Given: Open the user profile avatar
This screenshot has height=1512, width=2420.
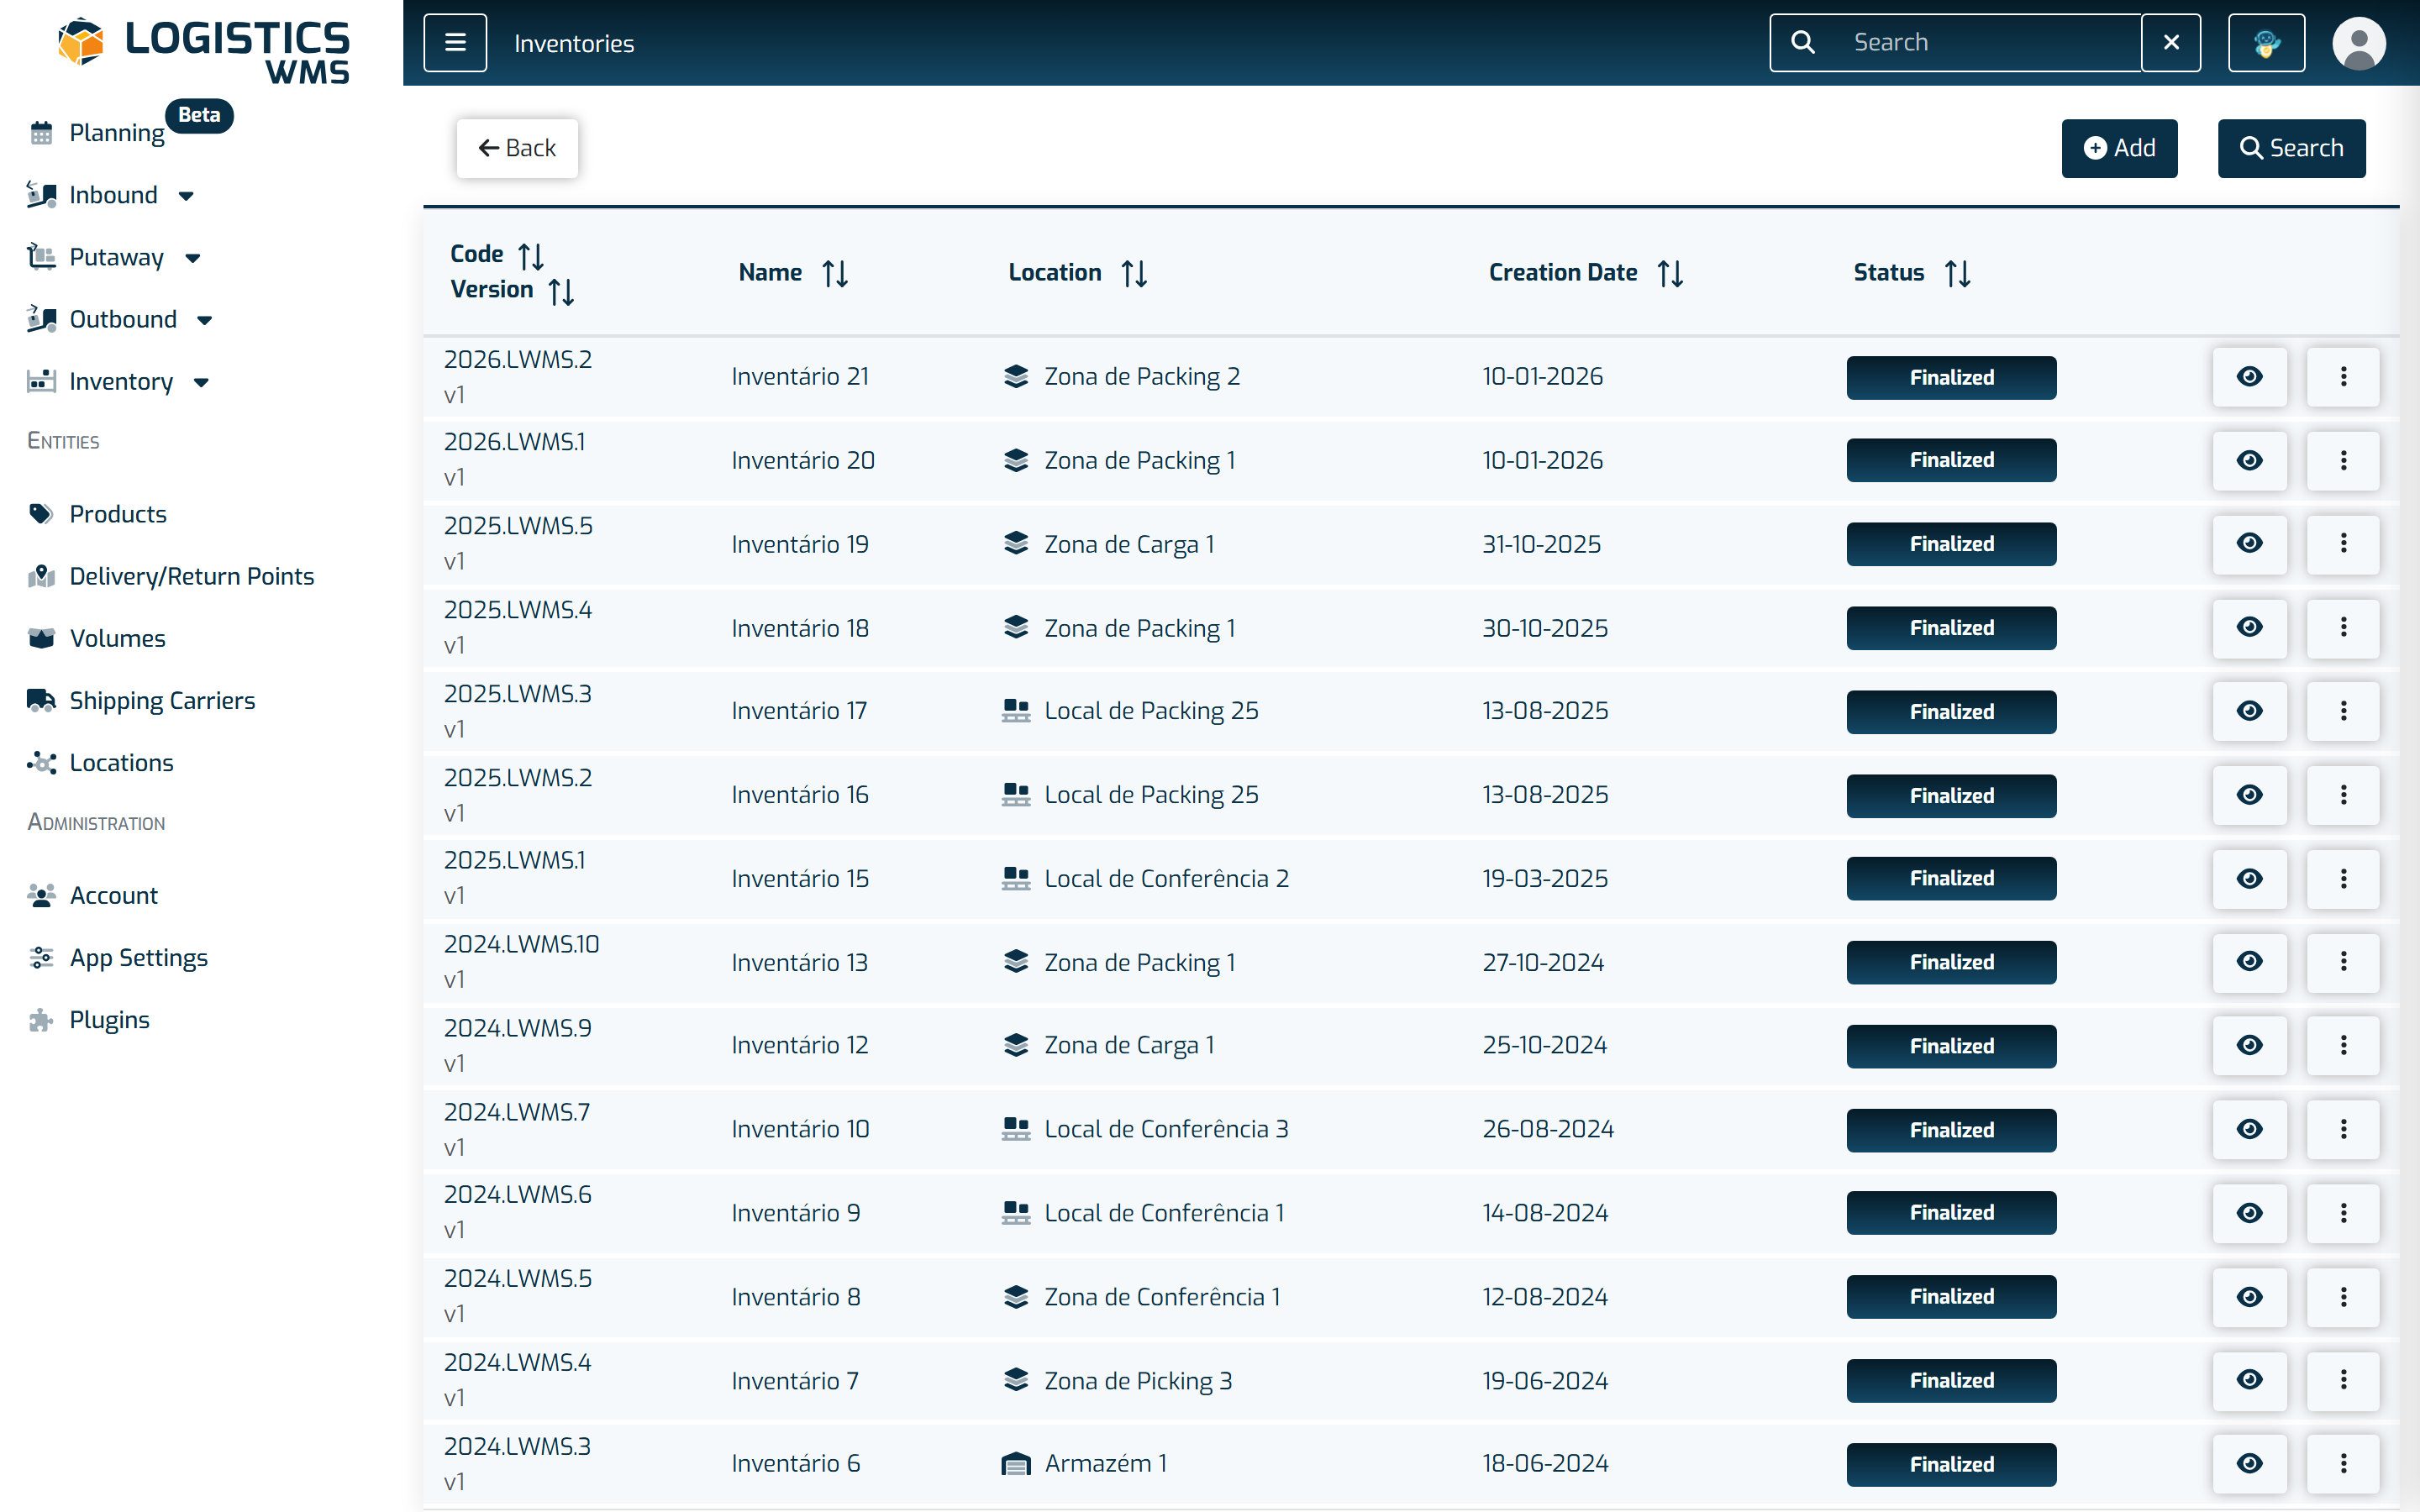Looking at the screenshot, I should coord(2359,43).
